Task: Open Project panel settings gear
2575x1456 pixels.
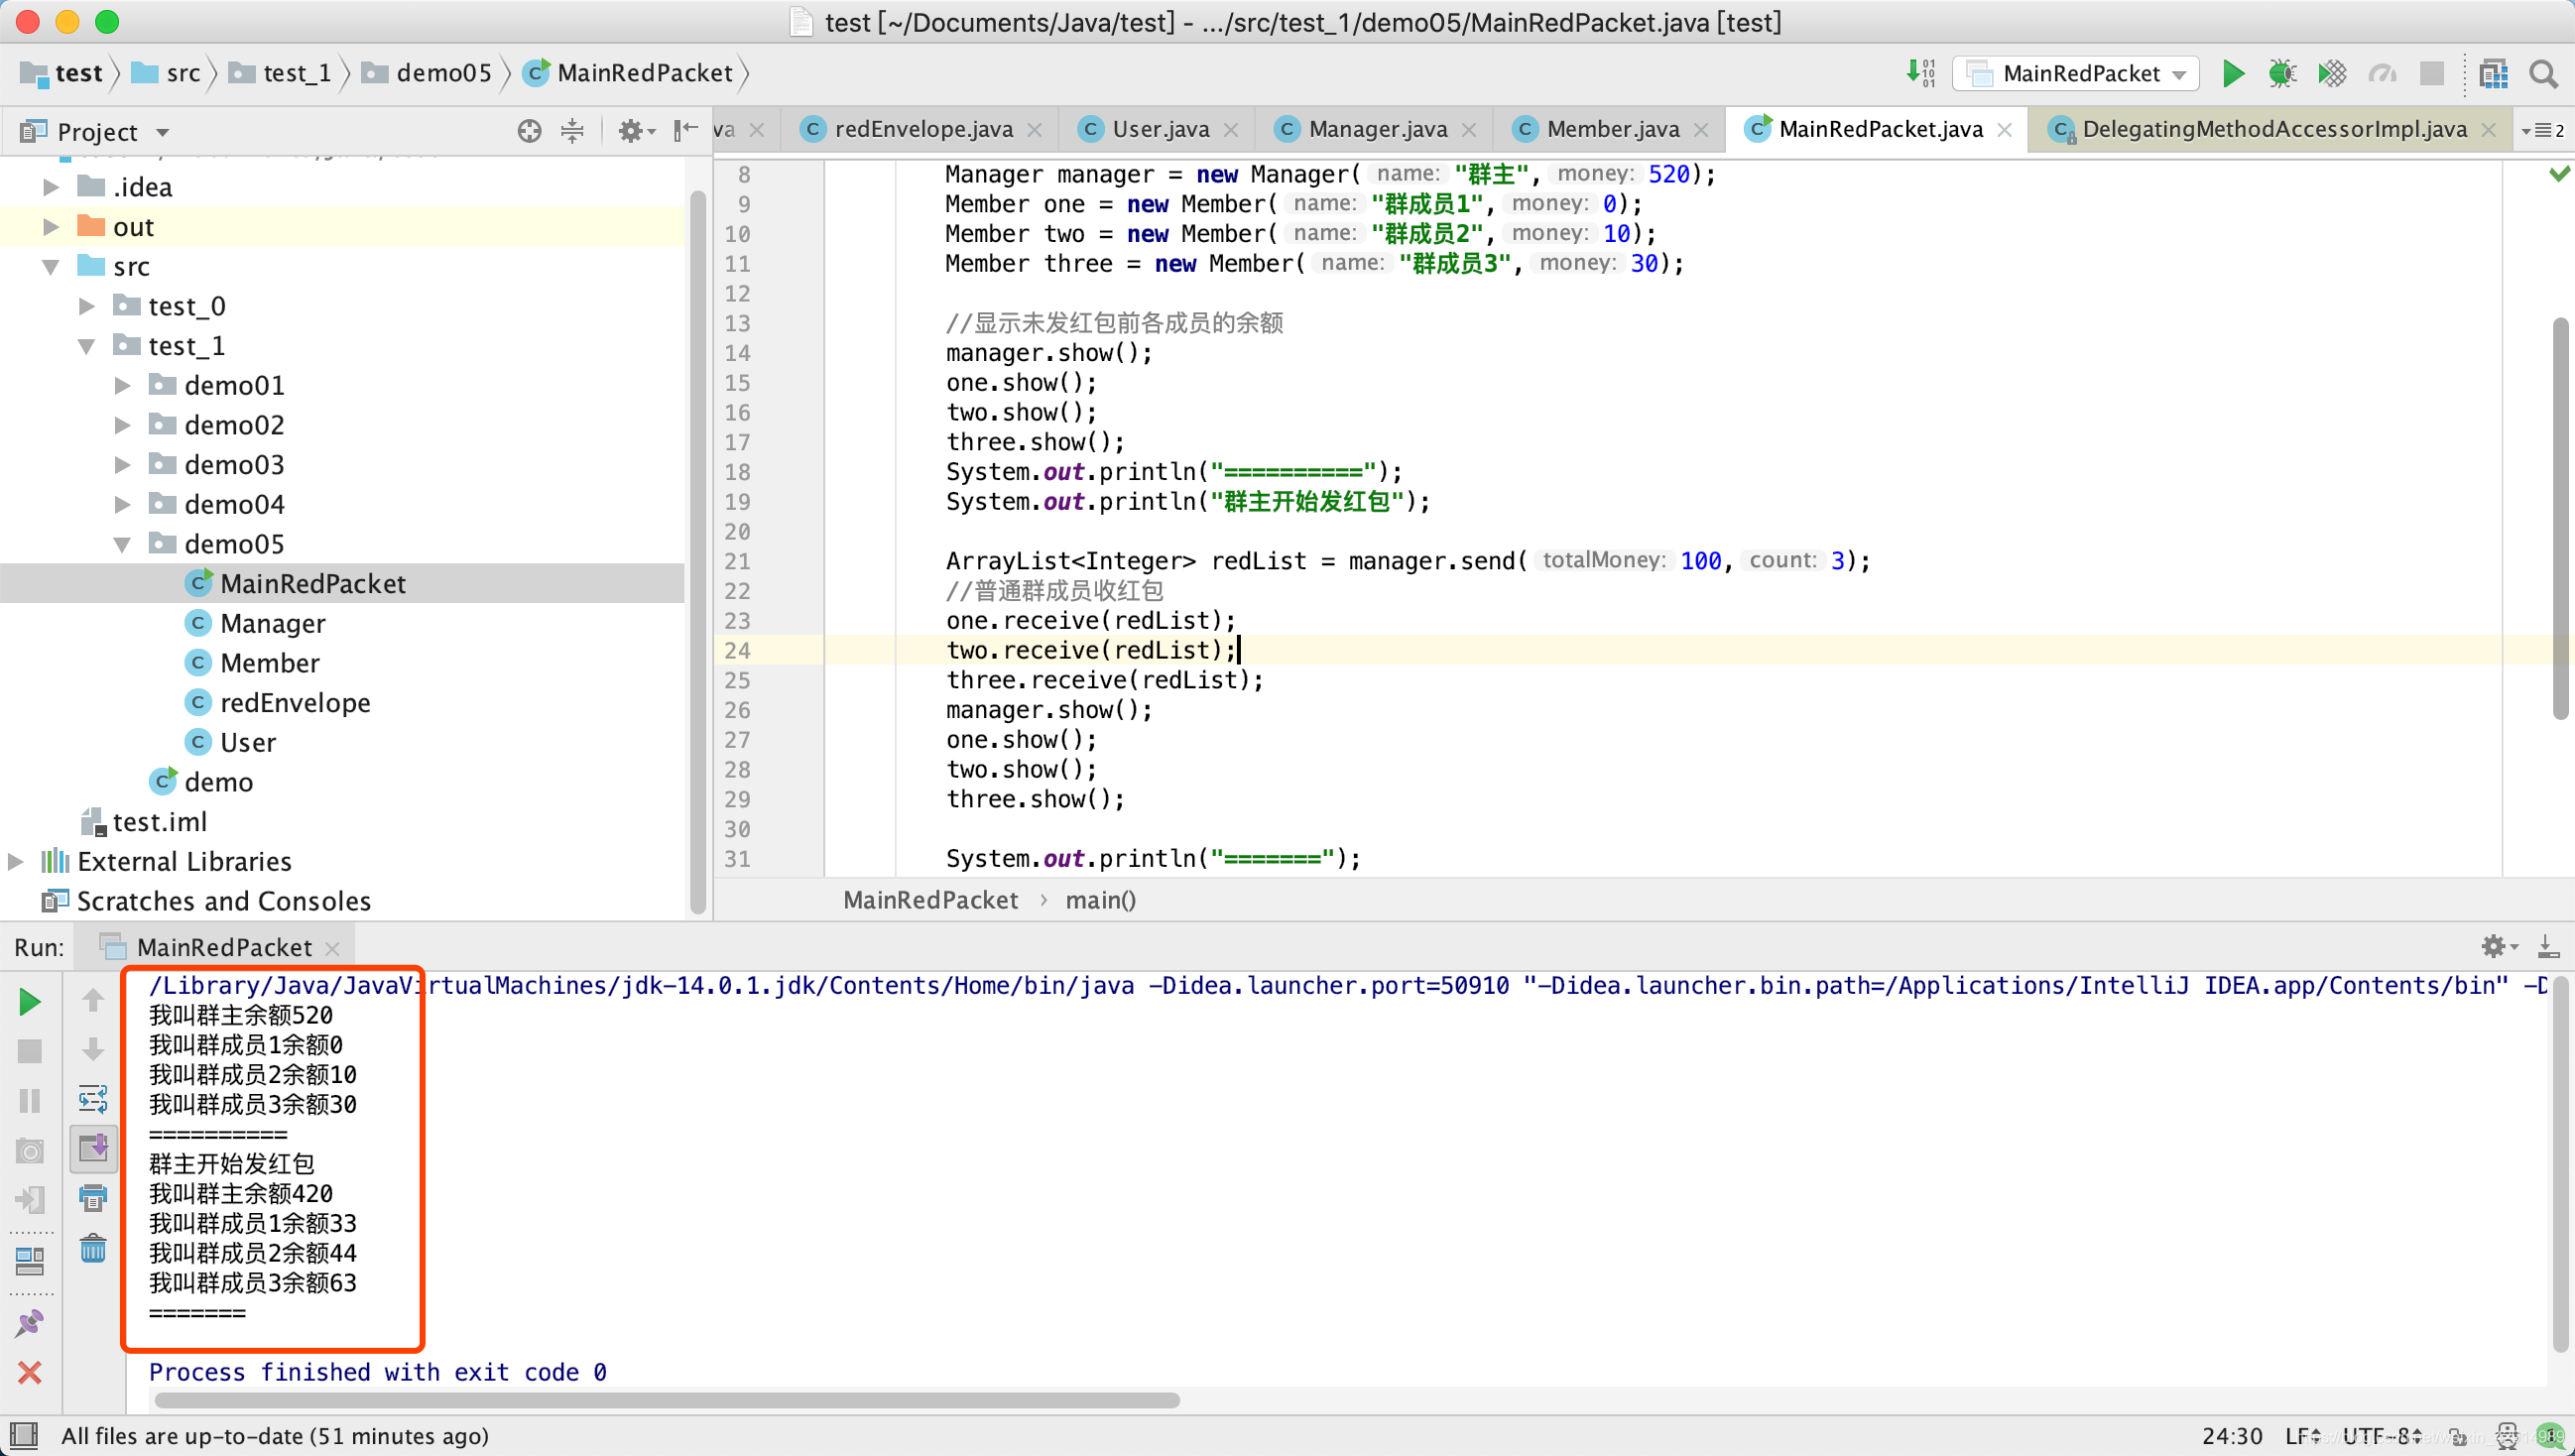Action: point(635,131)
